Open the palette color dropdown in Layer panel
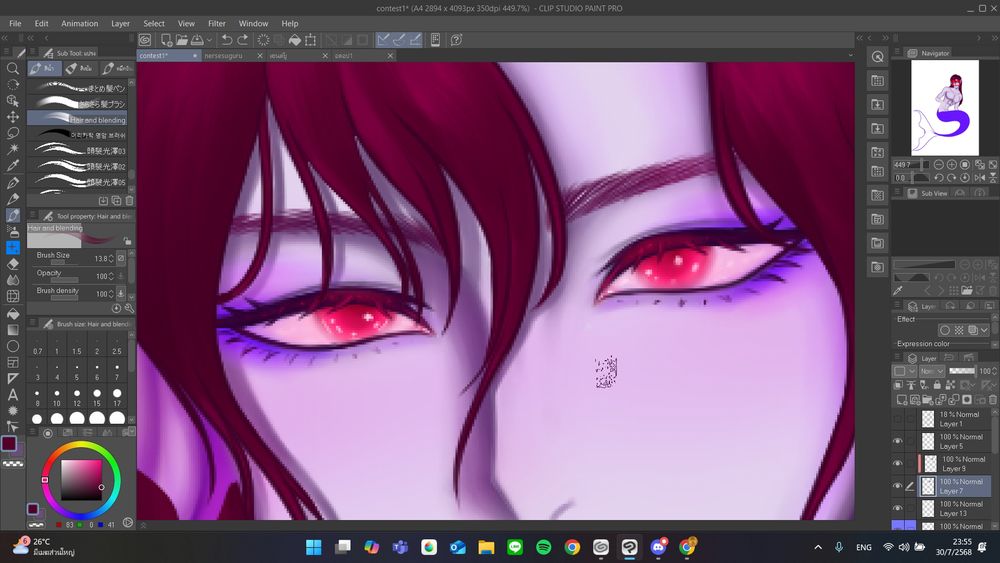 904,371
